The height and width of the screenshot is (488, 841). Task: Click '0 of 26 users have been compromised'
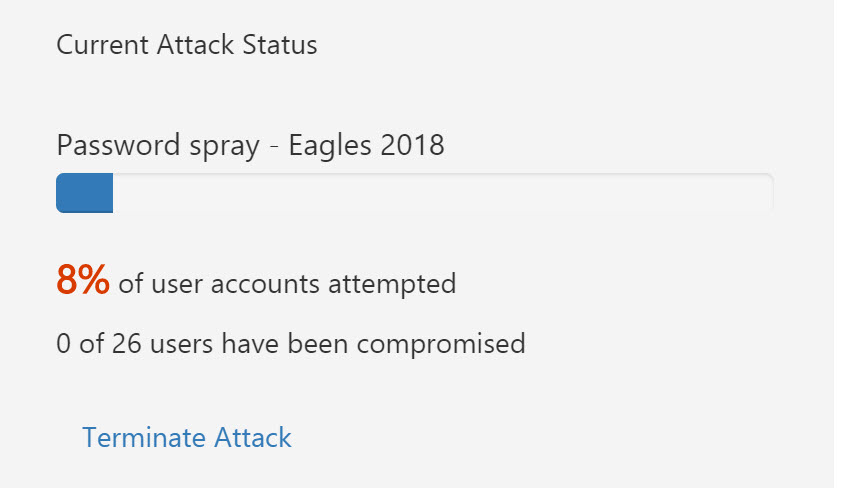(x=290, y=344)
